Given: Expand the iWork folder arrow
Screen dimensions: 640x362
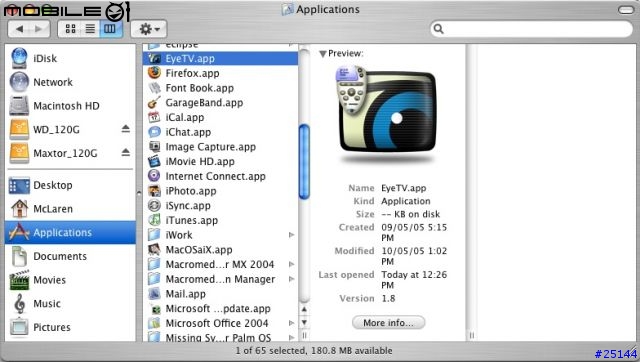Looking at the screenshot, I should coord(291,235).
